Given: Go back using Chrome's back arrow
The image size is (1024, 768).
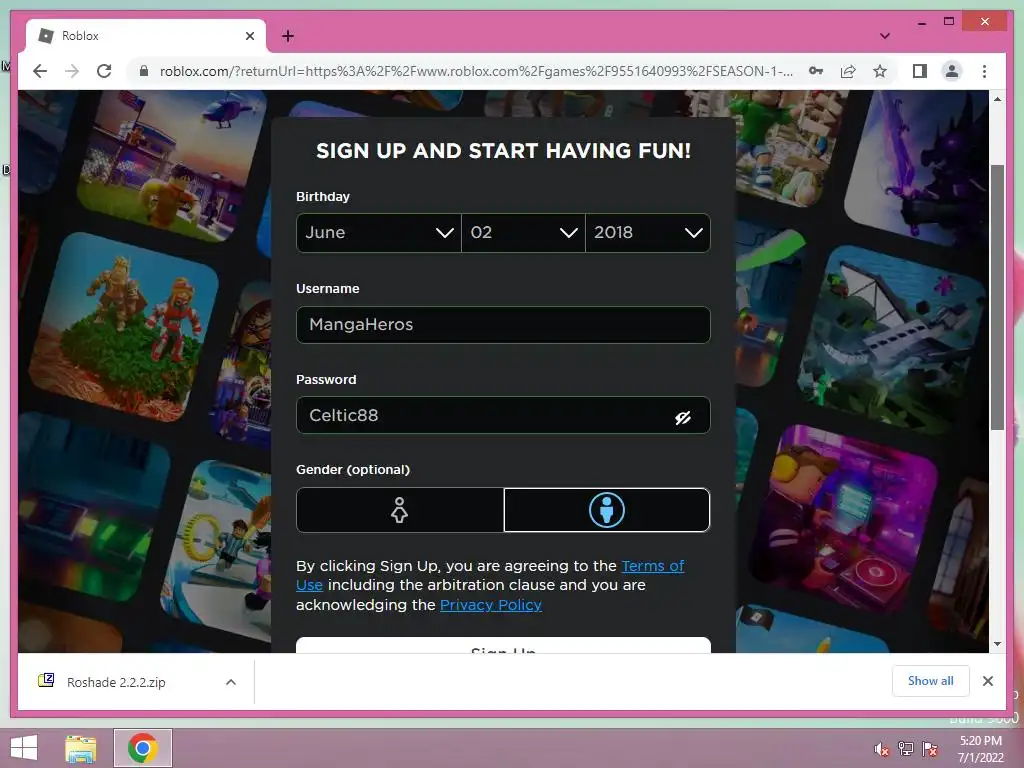Looking at the screenshot, I should pos(40,71).
